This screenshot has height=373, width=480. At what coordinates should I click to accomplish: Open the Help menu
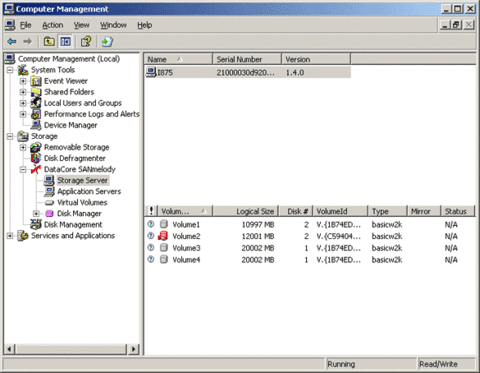tap(145, 25)
